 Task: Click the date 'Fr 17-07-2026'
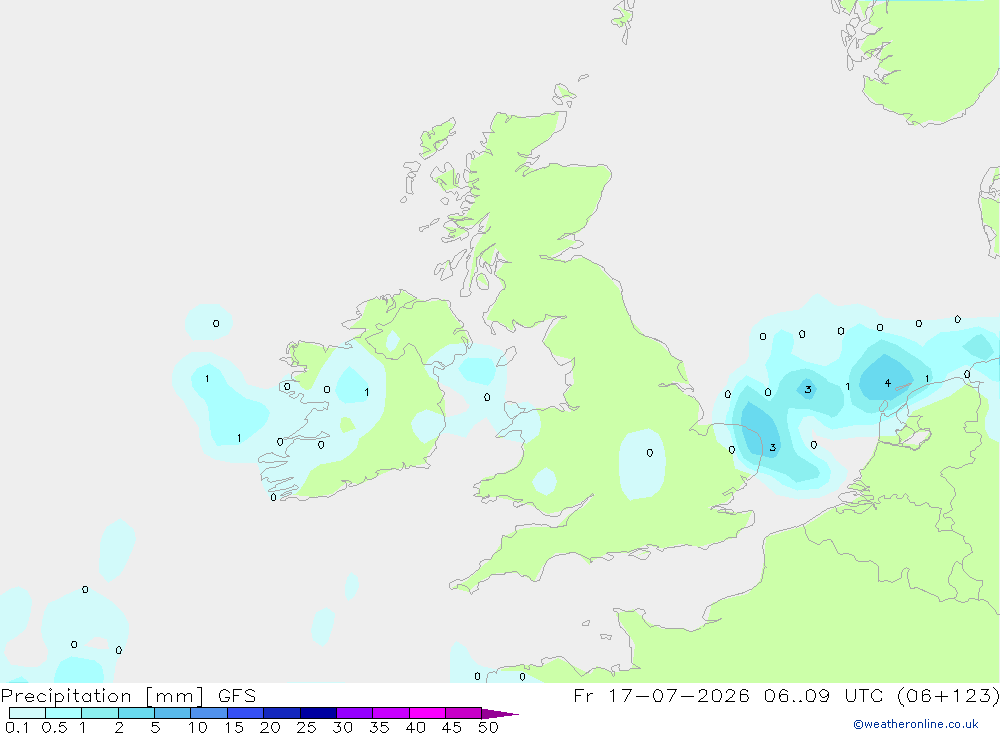[661, 695]
